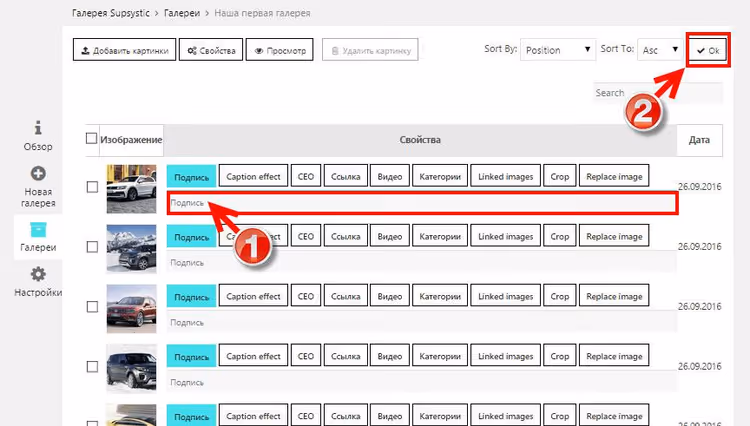Select Категории tab in third image row
Image resolution: width=750 pixels, height=426 pixels.
440,296
